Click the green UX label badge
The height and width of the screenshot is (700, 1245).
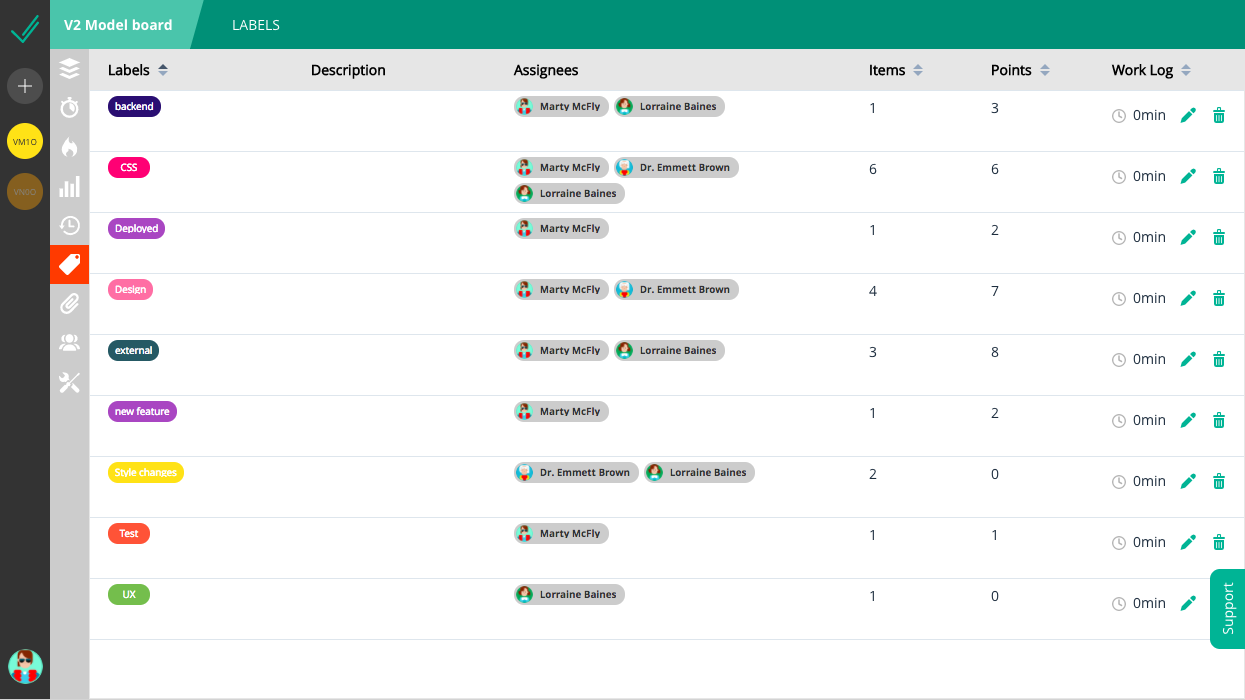[x=129, y=594]
